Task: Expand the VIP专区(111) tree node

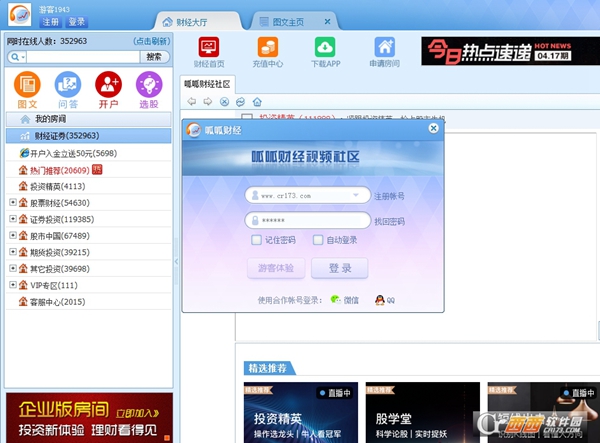Action: coord(13,285)
